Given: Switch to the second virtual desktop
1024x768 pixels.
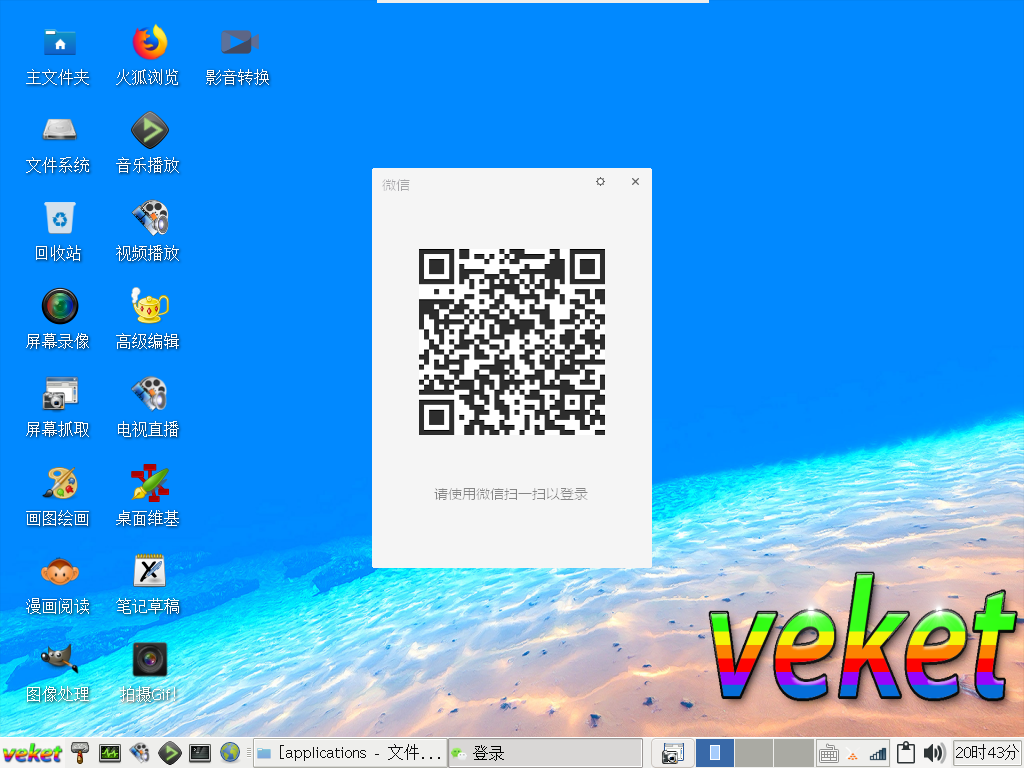Looking at the screenshot, I should [x=754, y=753].
